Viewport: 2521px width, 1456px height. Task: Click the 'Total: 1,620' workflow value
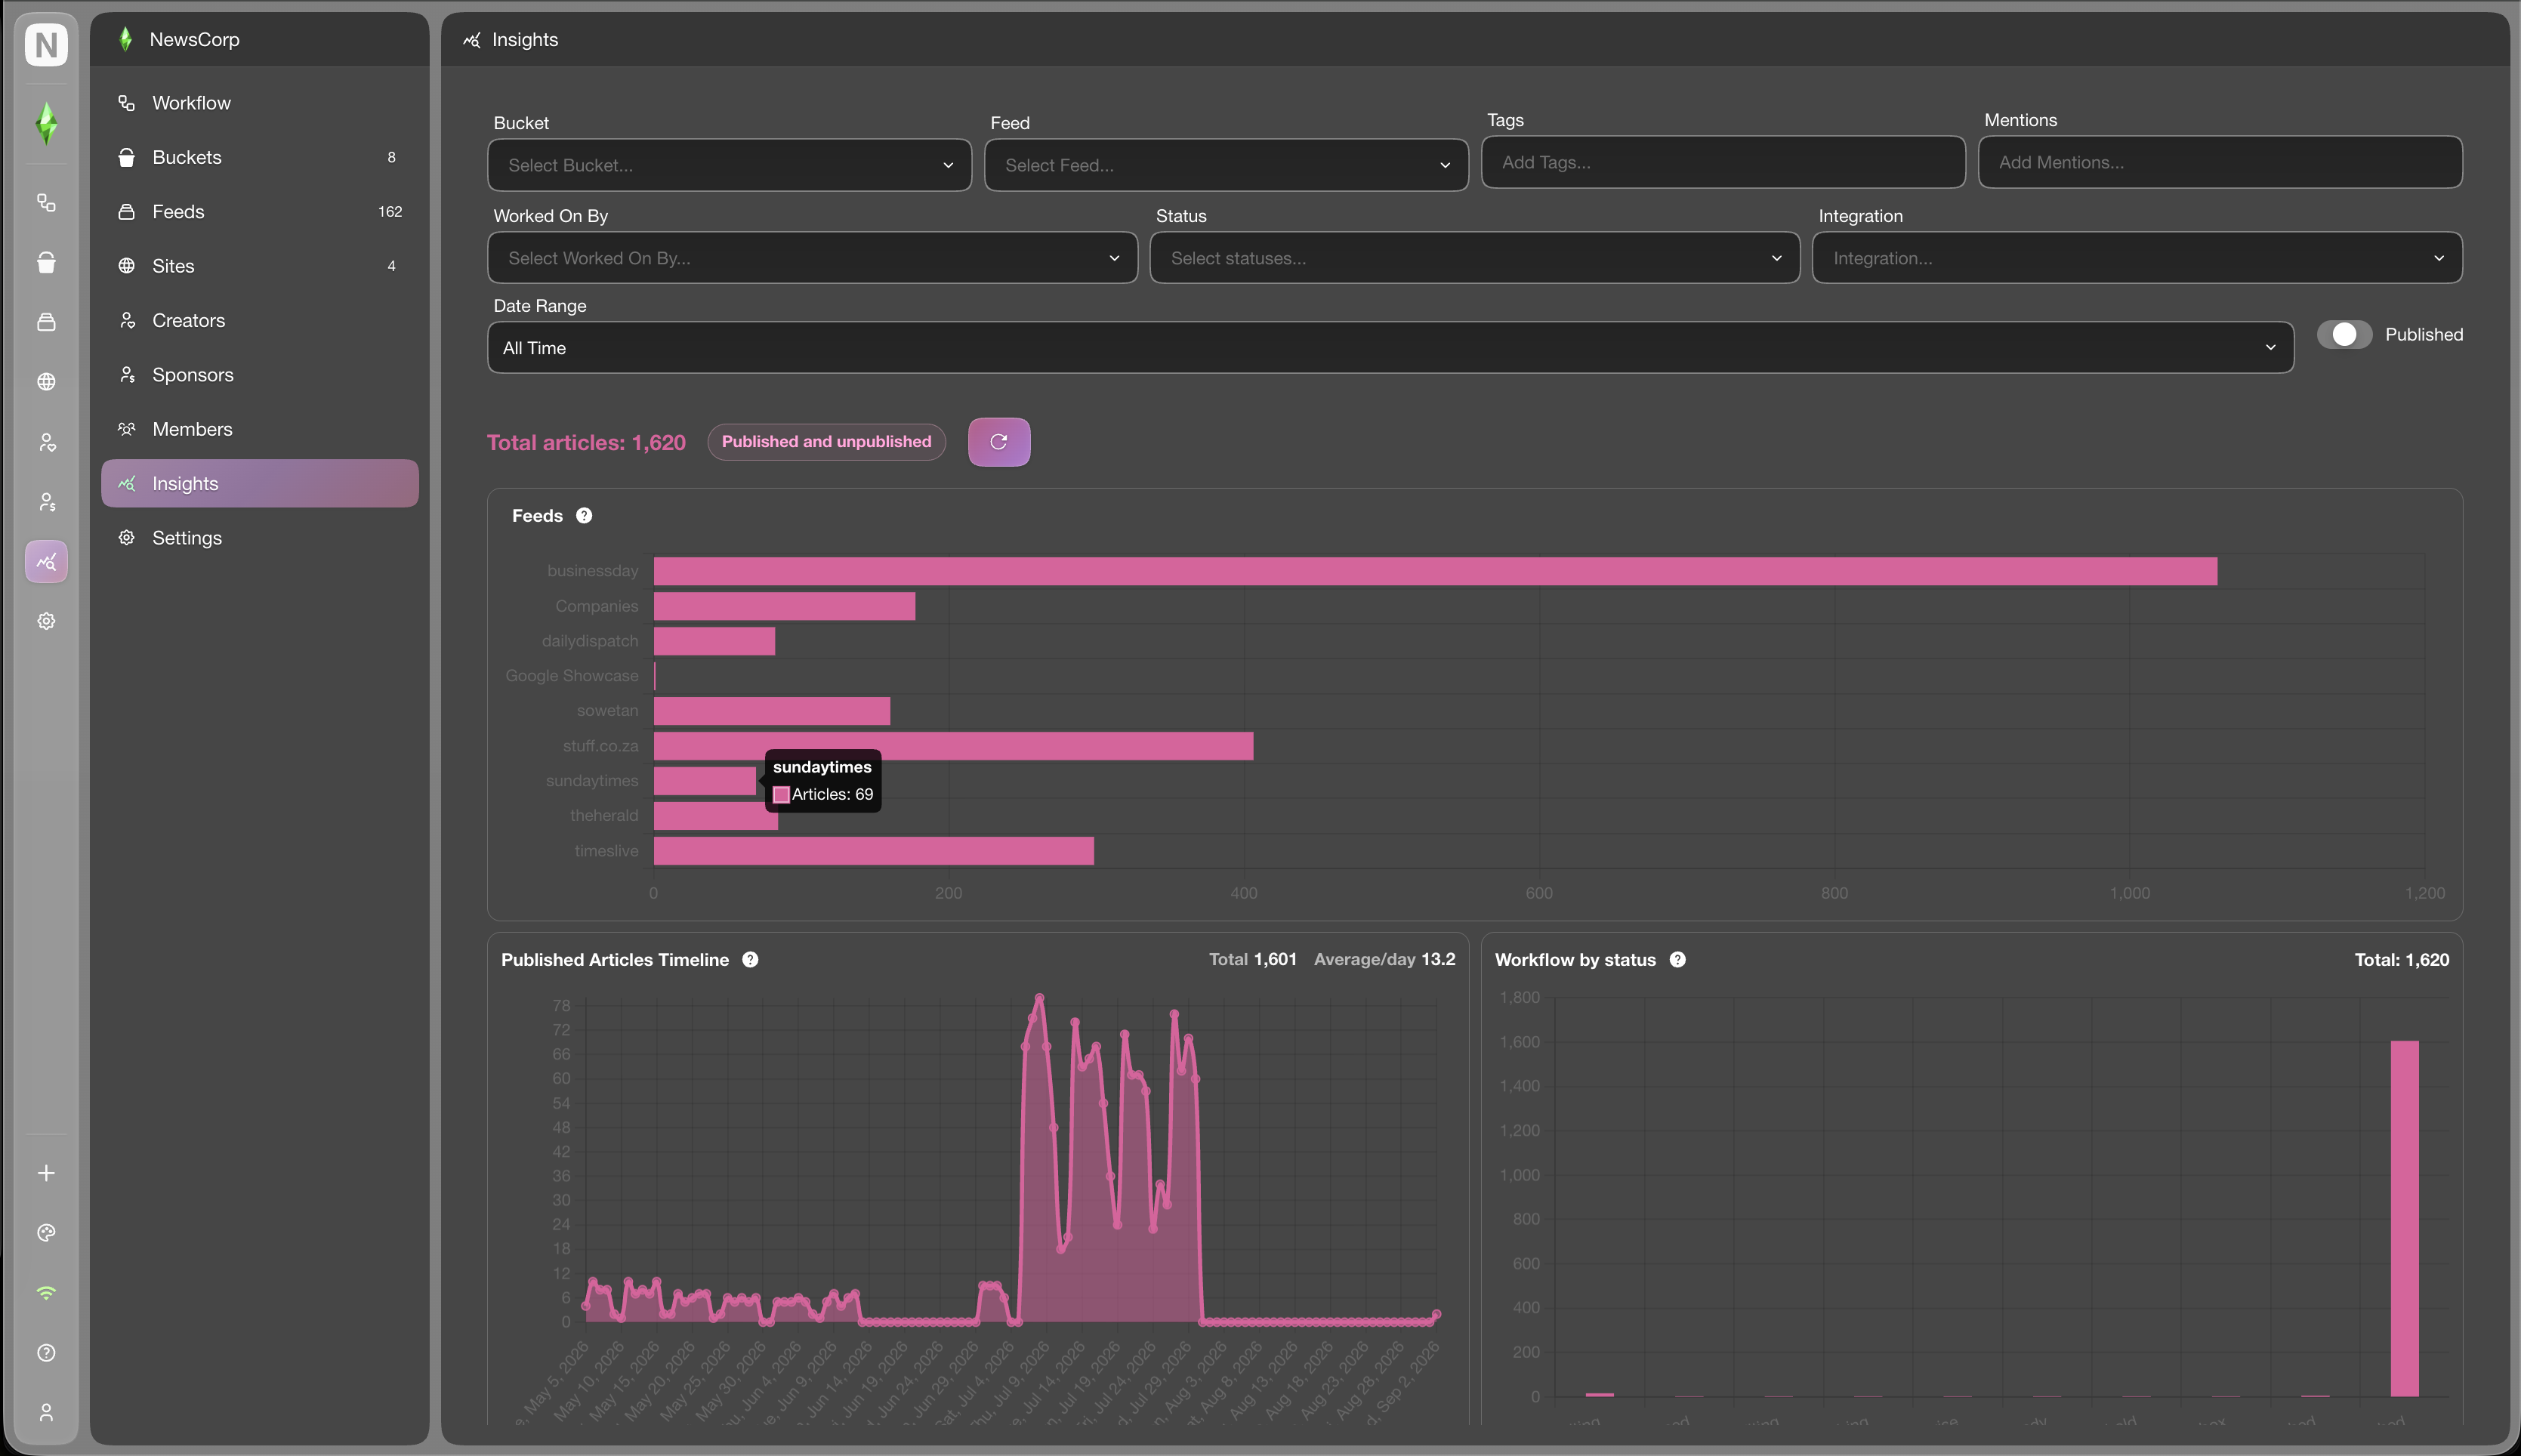pos(2402,960)
